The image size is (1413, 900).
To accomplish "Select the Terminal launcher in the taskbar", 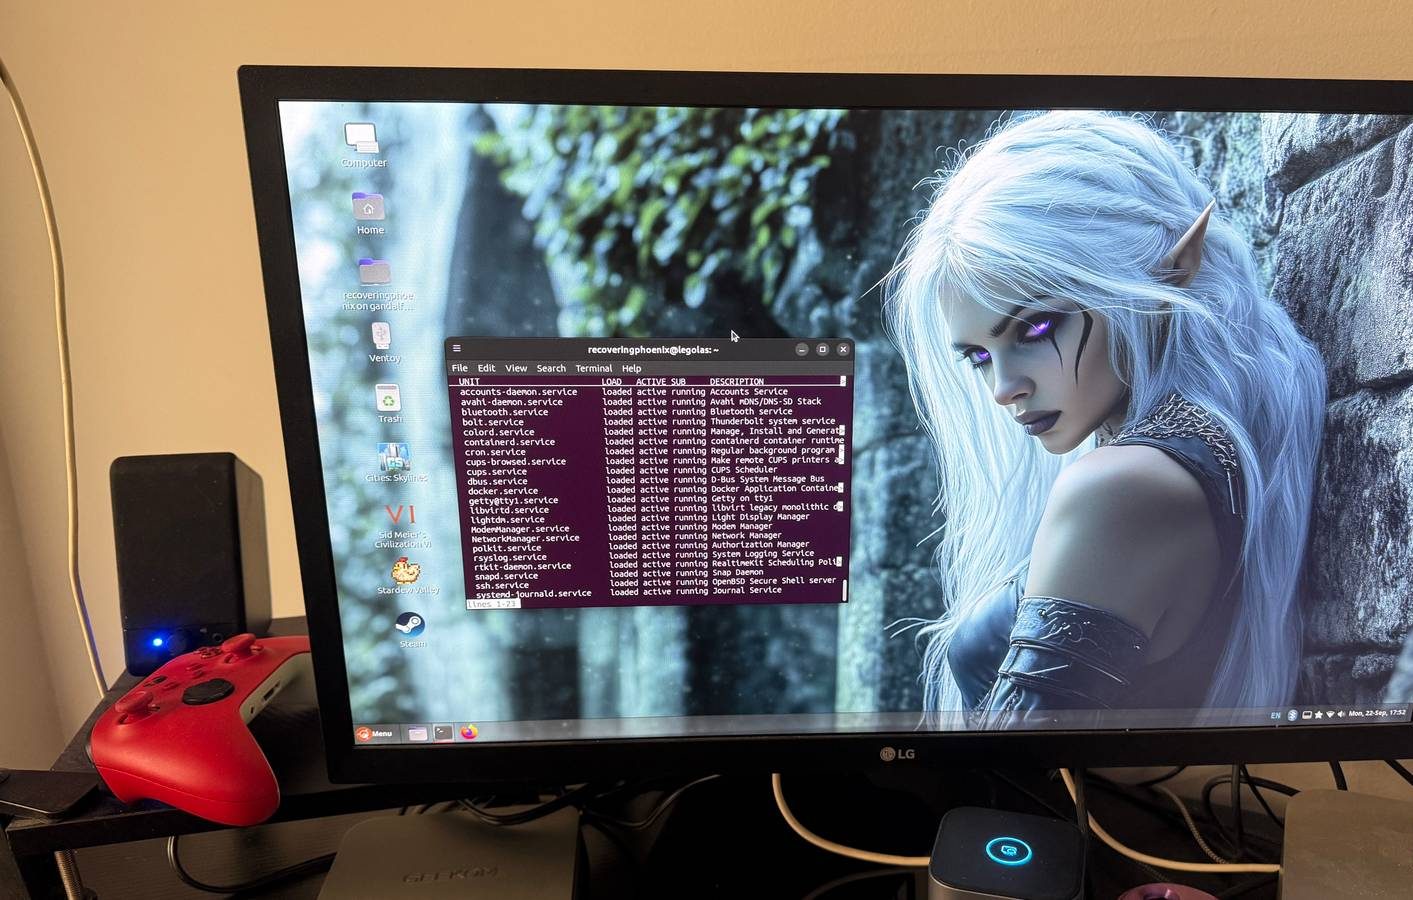I will coord(442,733).
